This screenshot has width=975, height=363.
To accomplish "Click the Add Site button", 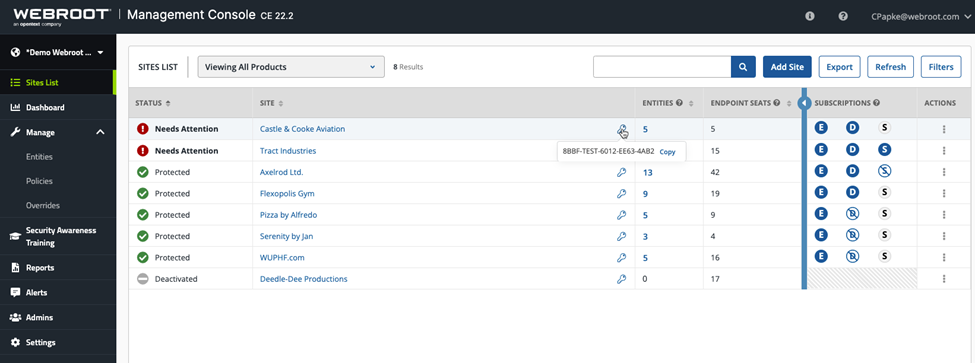I will [787, 67].
